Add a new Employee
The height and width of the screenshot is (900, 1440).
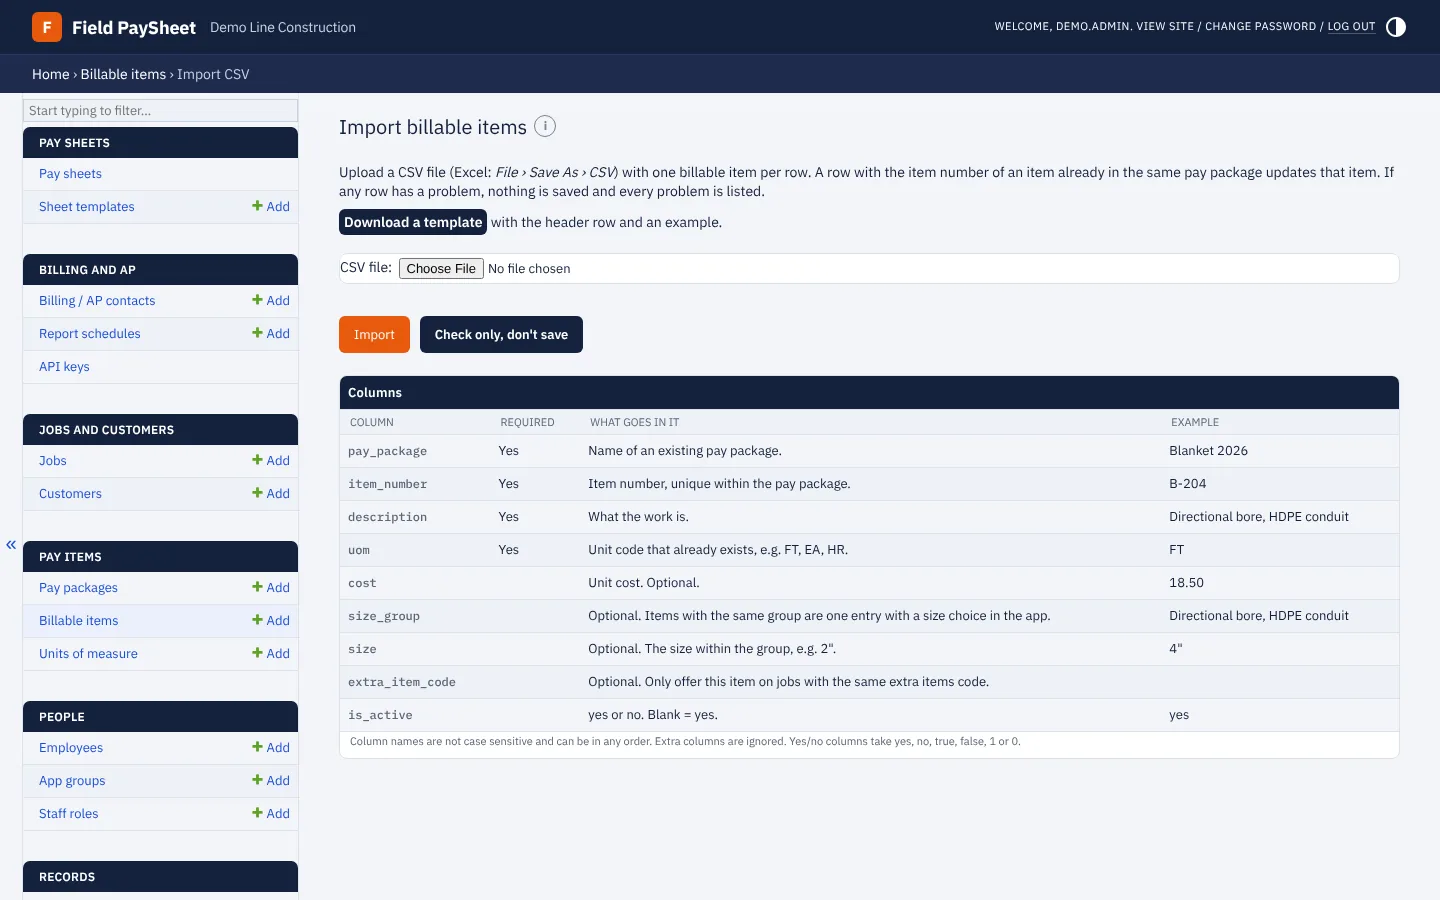tap(271, 748)
